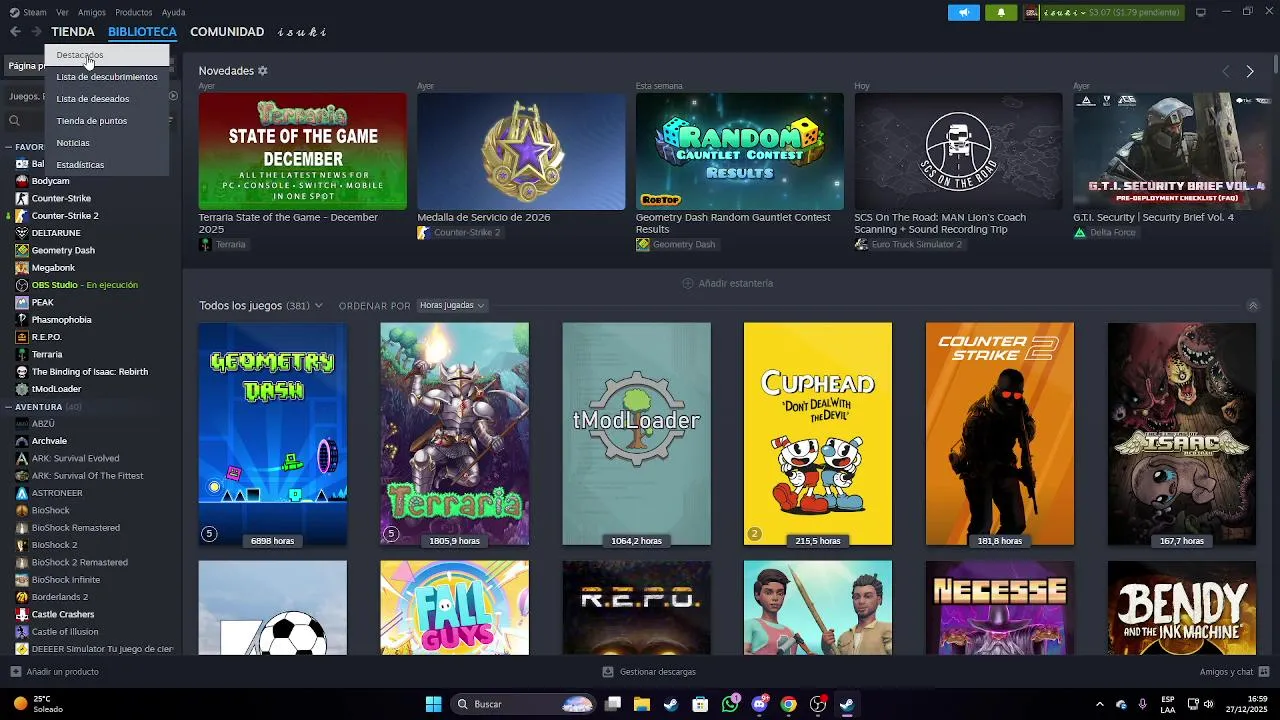Switch to the TIENDA tab
This screenshot has width=1280, height=720.
tap(73, 32)
